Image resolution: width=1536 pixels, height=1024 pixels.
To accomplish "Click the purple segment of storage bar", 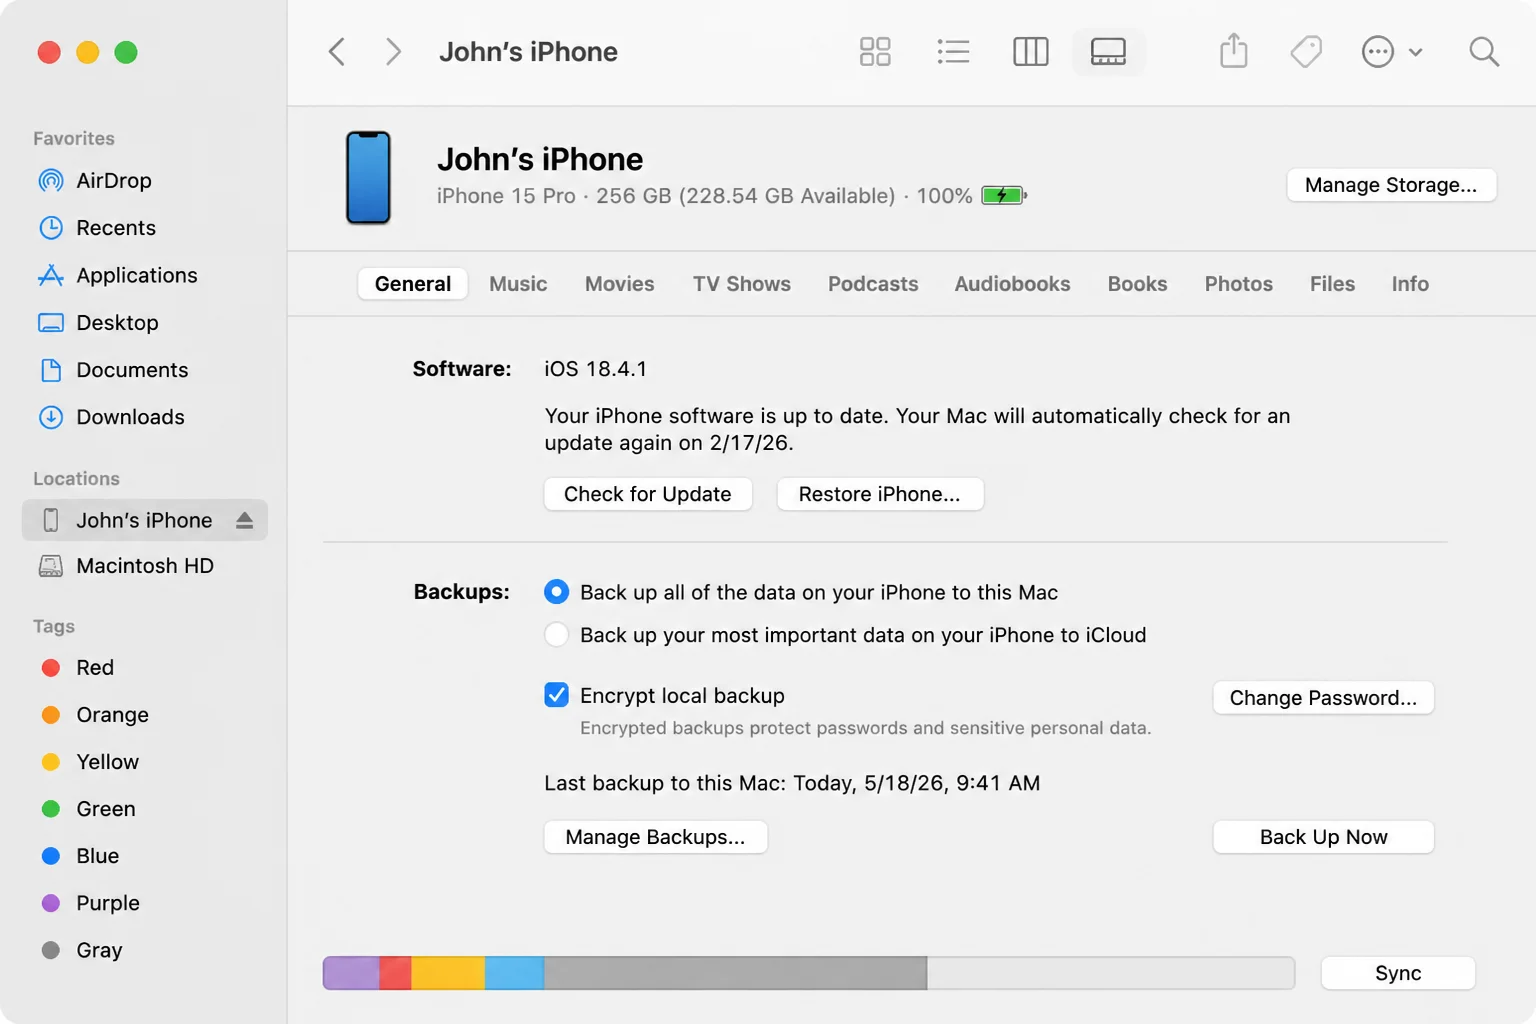I will coord(351,973).
